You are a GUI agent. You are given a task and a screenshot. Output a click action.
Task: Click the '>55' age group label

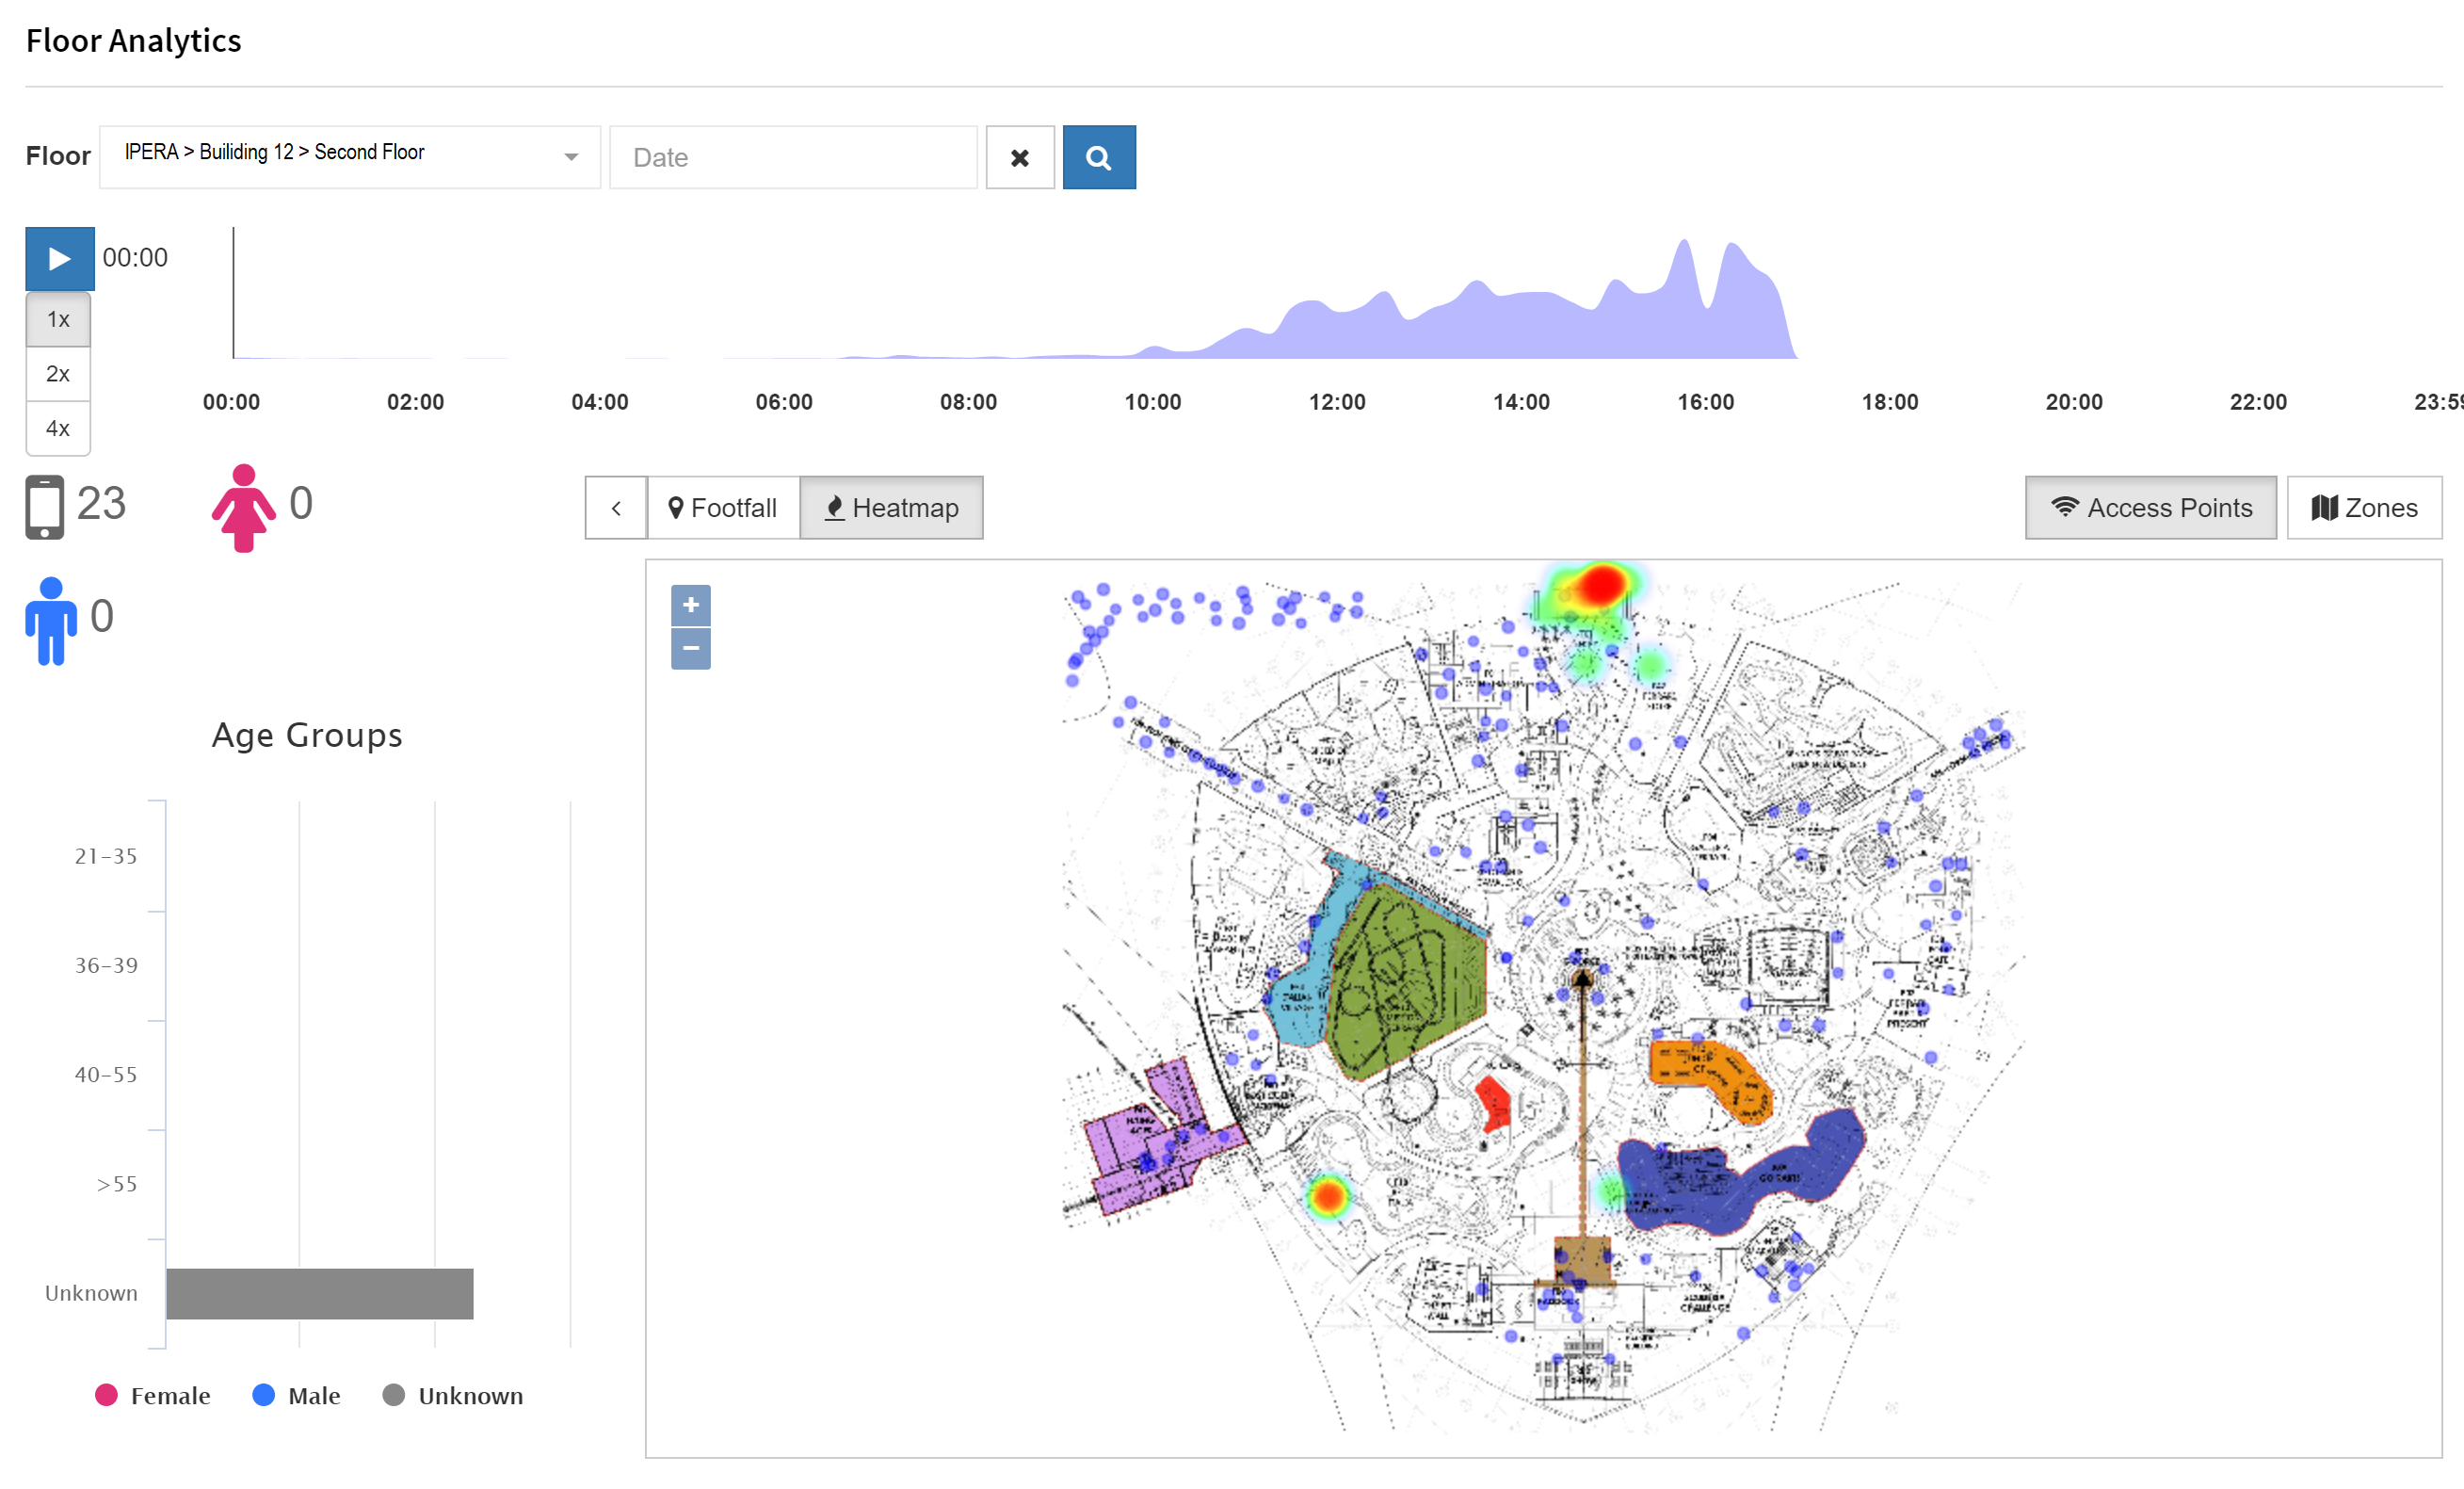pos(117,1185)
